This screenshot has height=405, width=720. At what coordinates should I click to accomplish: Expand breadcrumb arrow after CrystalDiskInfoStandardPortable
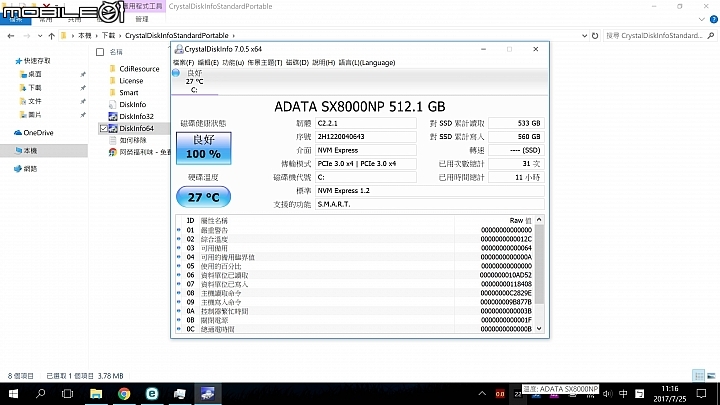point(234,35)
